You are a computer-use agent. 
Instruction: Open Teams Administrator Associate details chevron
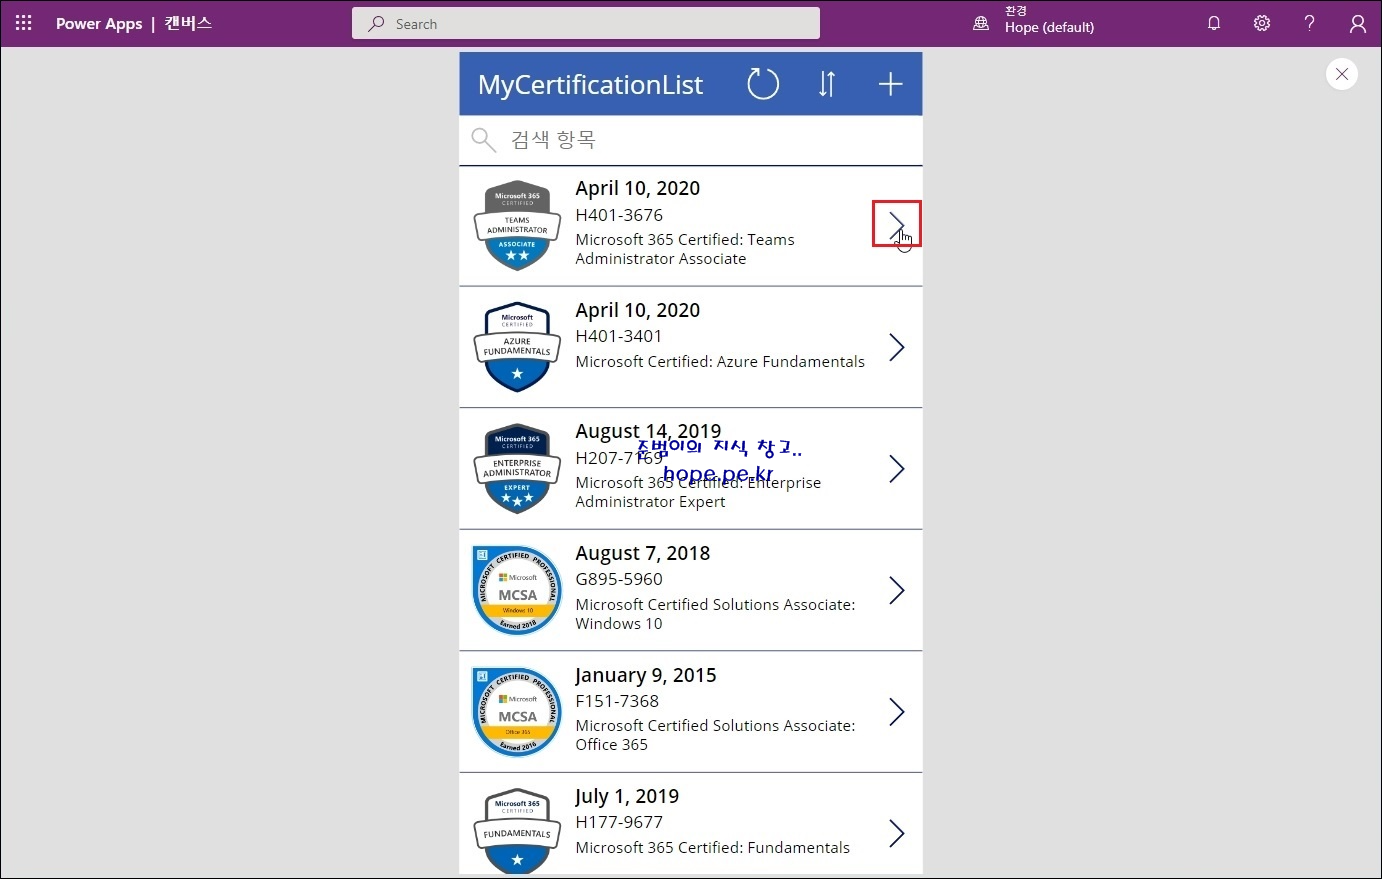coord(896,225)
